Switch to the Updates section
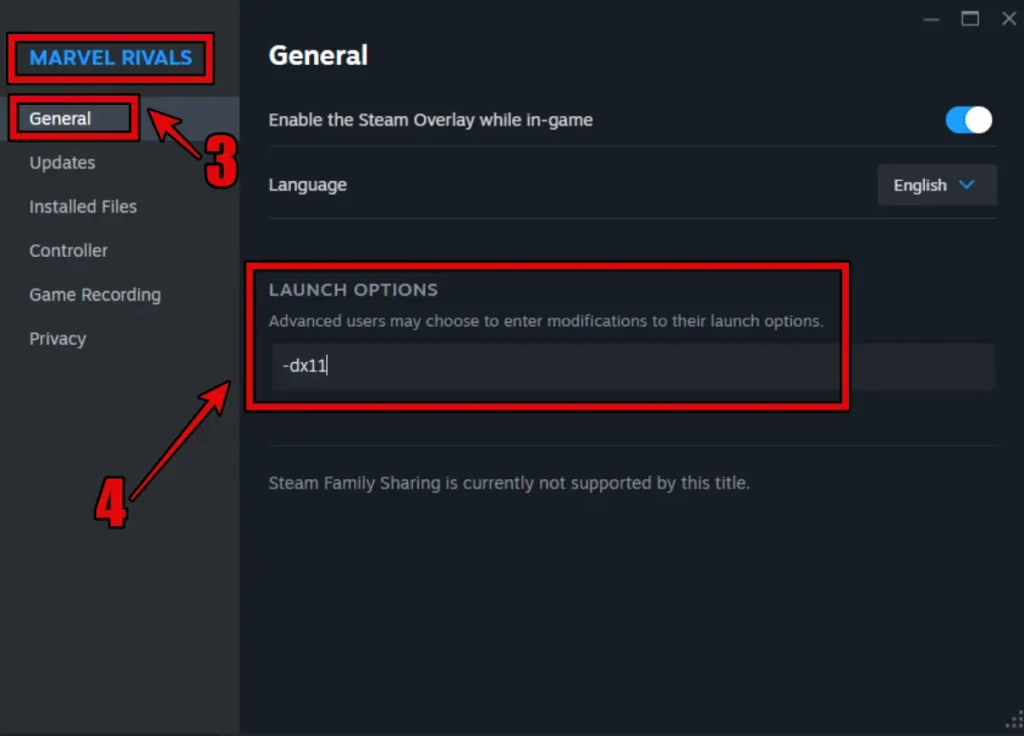The height and width of the screenshot is (736, 1024). pyautogui.click(x=62, y=163)
